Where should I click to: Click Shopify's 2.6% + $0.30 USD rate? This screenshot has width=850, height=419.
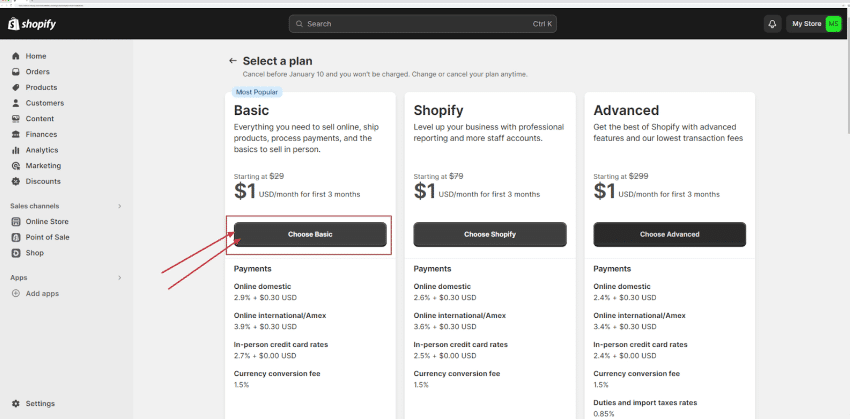tap(445, 298)
